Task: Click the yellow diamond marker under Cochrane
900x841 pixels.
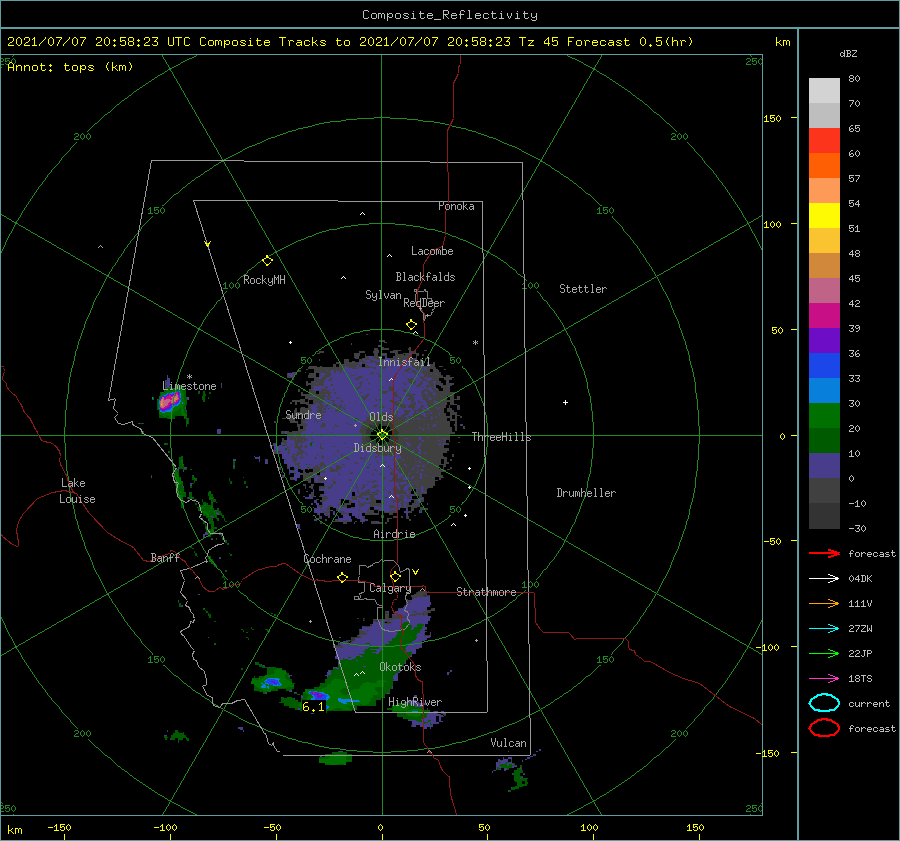Action: (342, 577)
